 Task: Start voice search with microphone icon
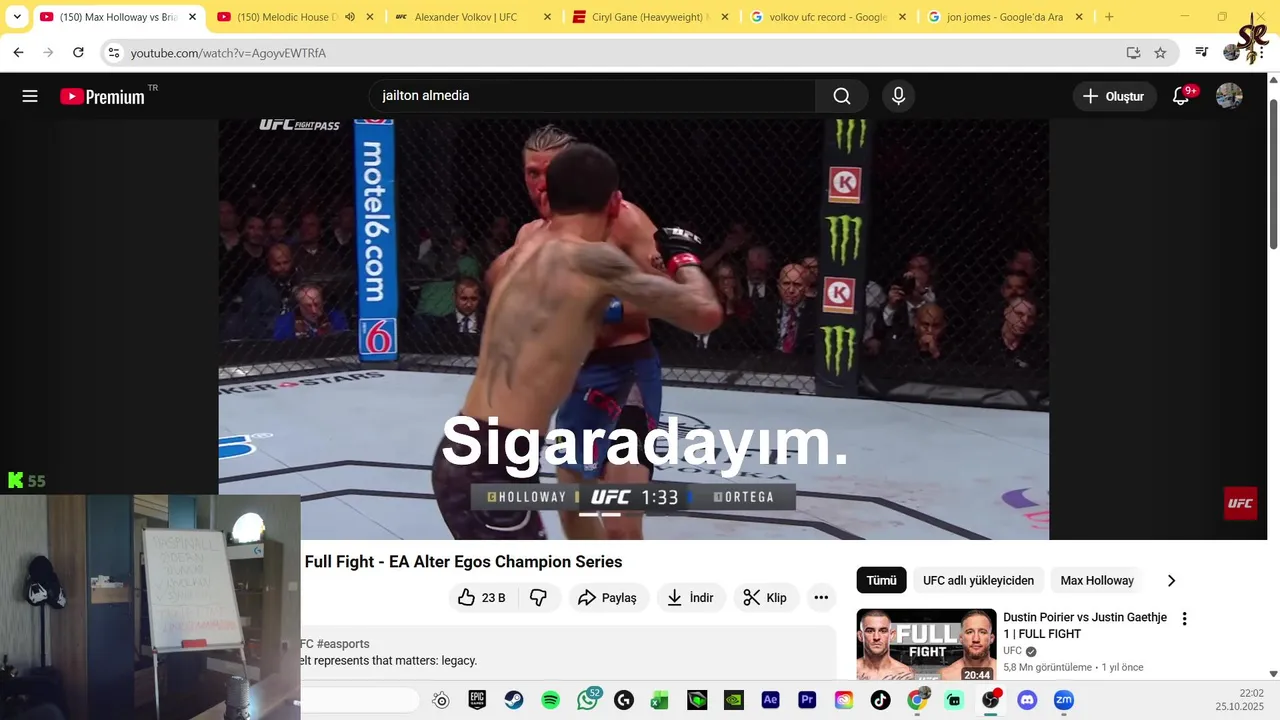tap(898, 96)
